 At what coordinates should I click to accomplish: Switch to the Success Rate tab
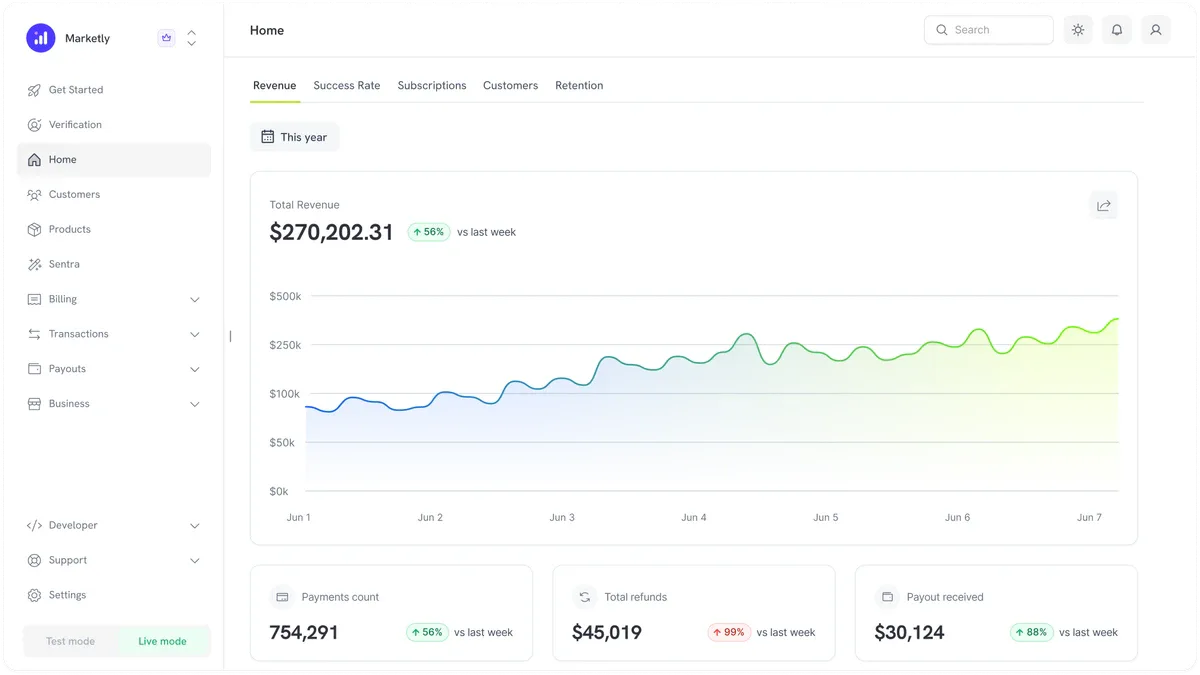point(347,86)
